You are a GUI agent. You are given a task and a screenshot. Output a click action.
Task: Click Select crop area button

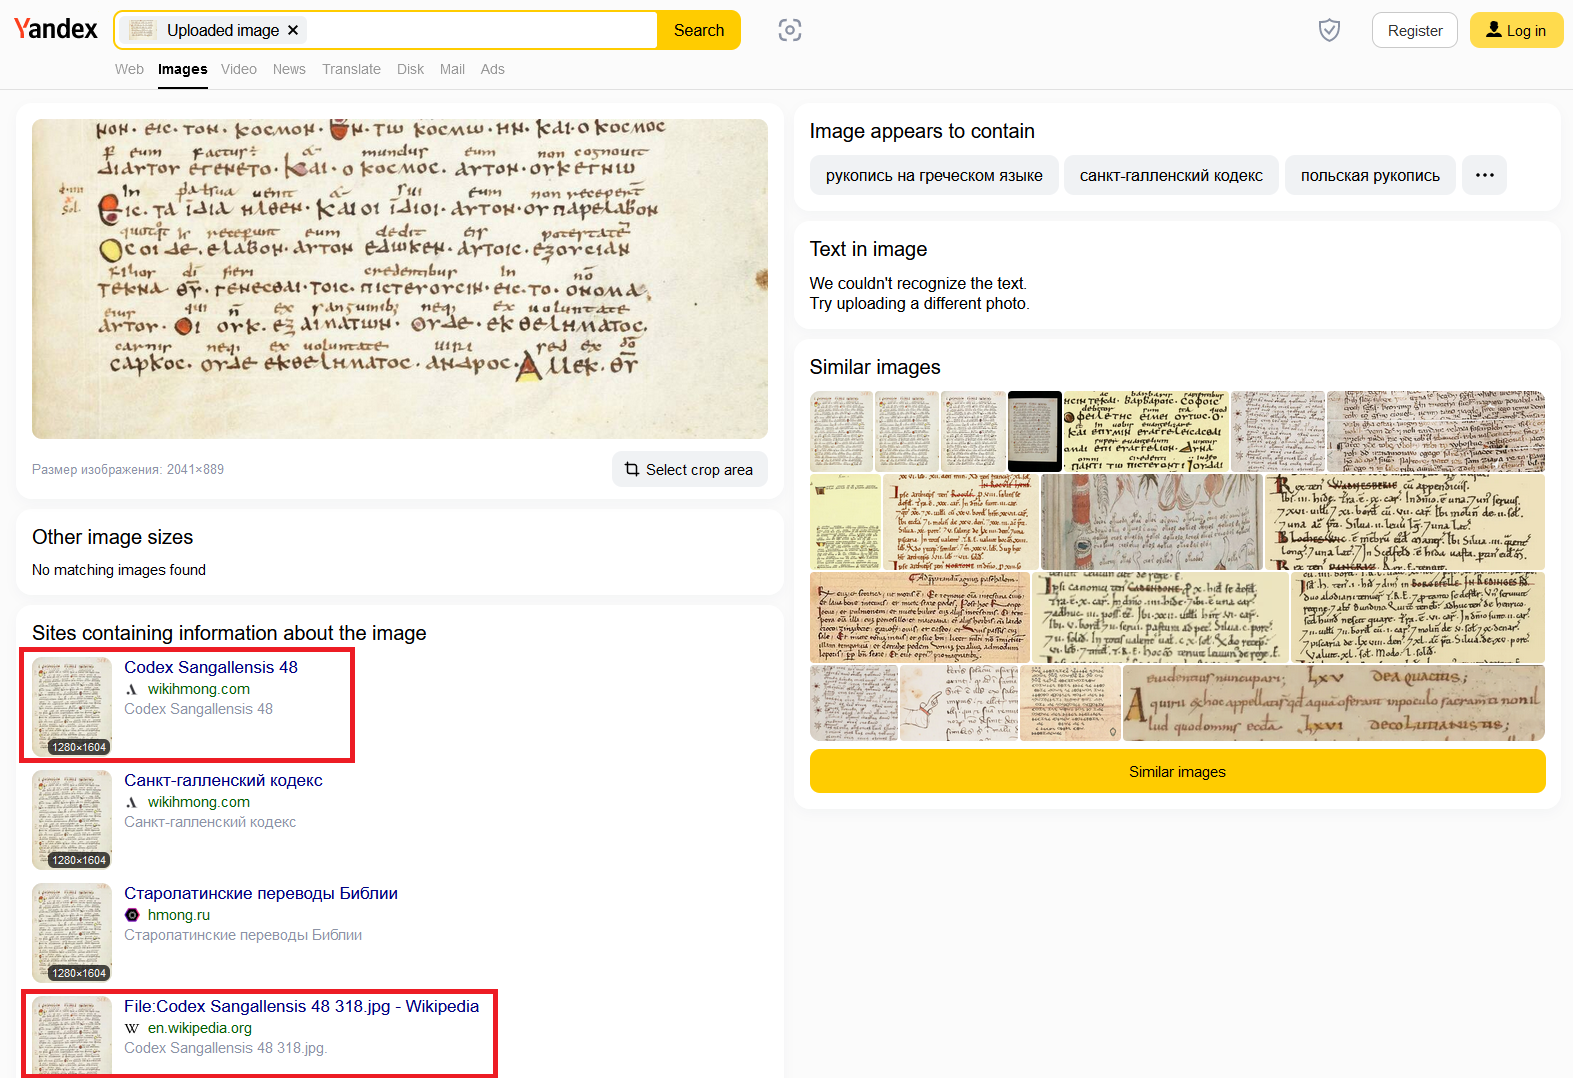click(690, 469)
